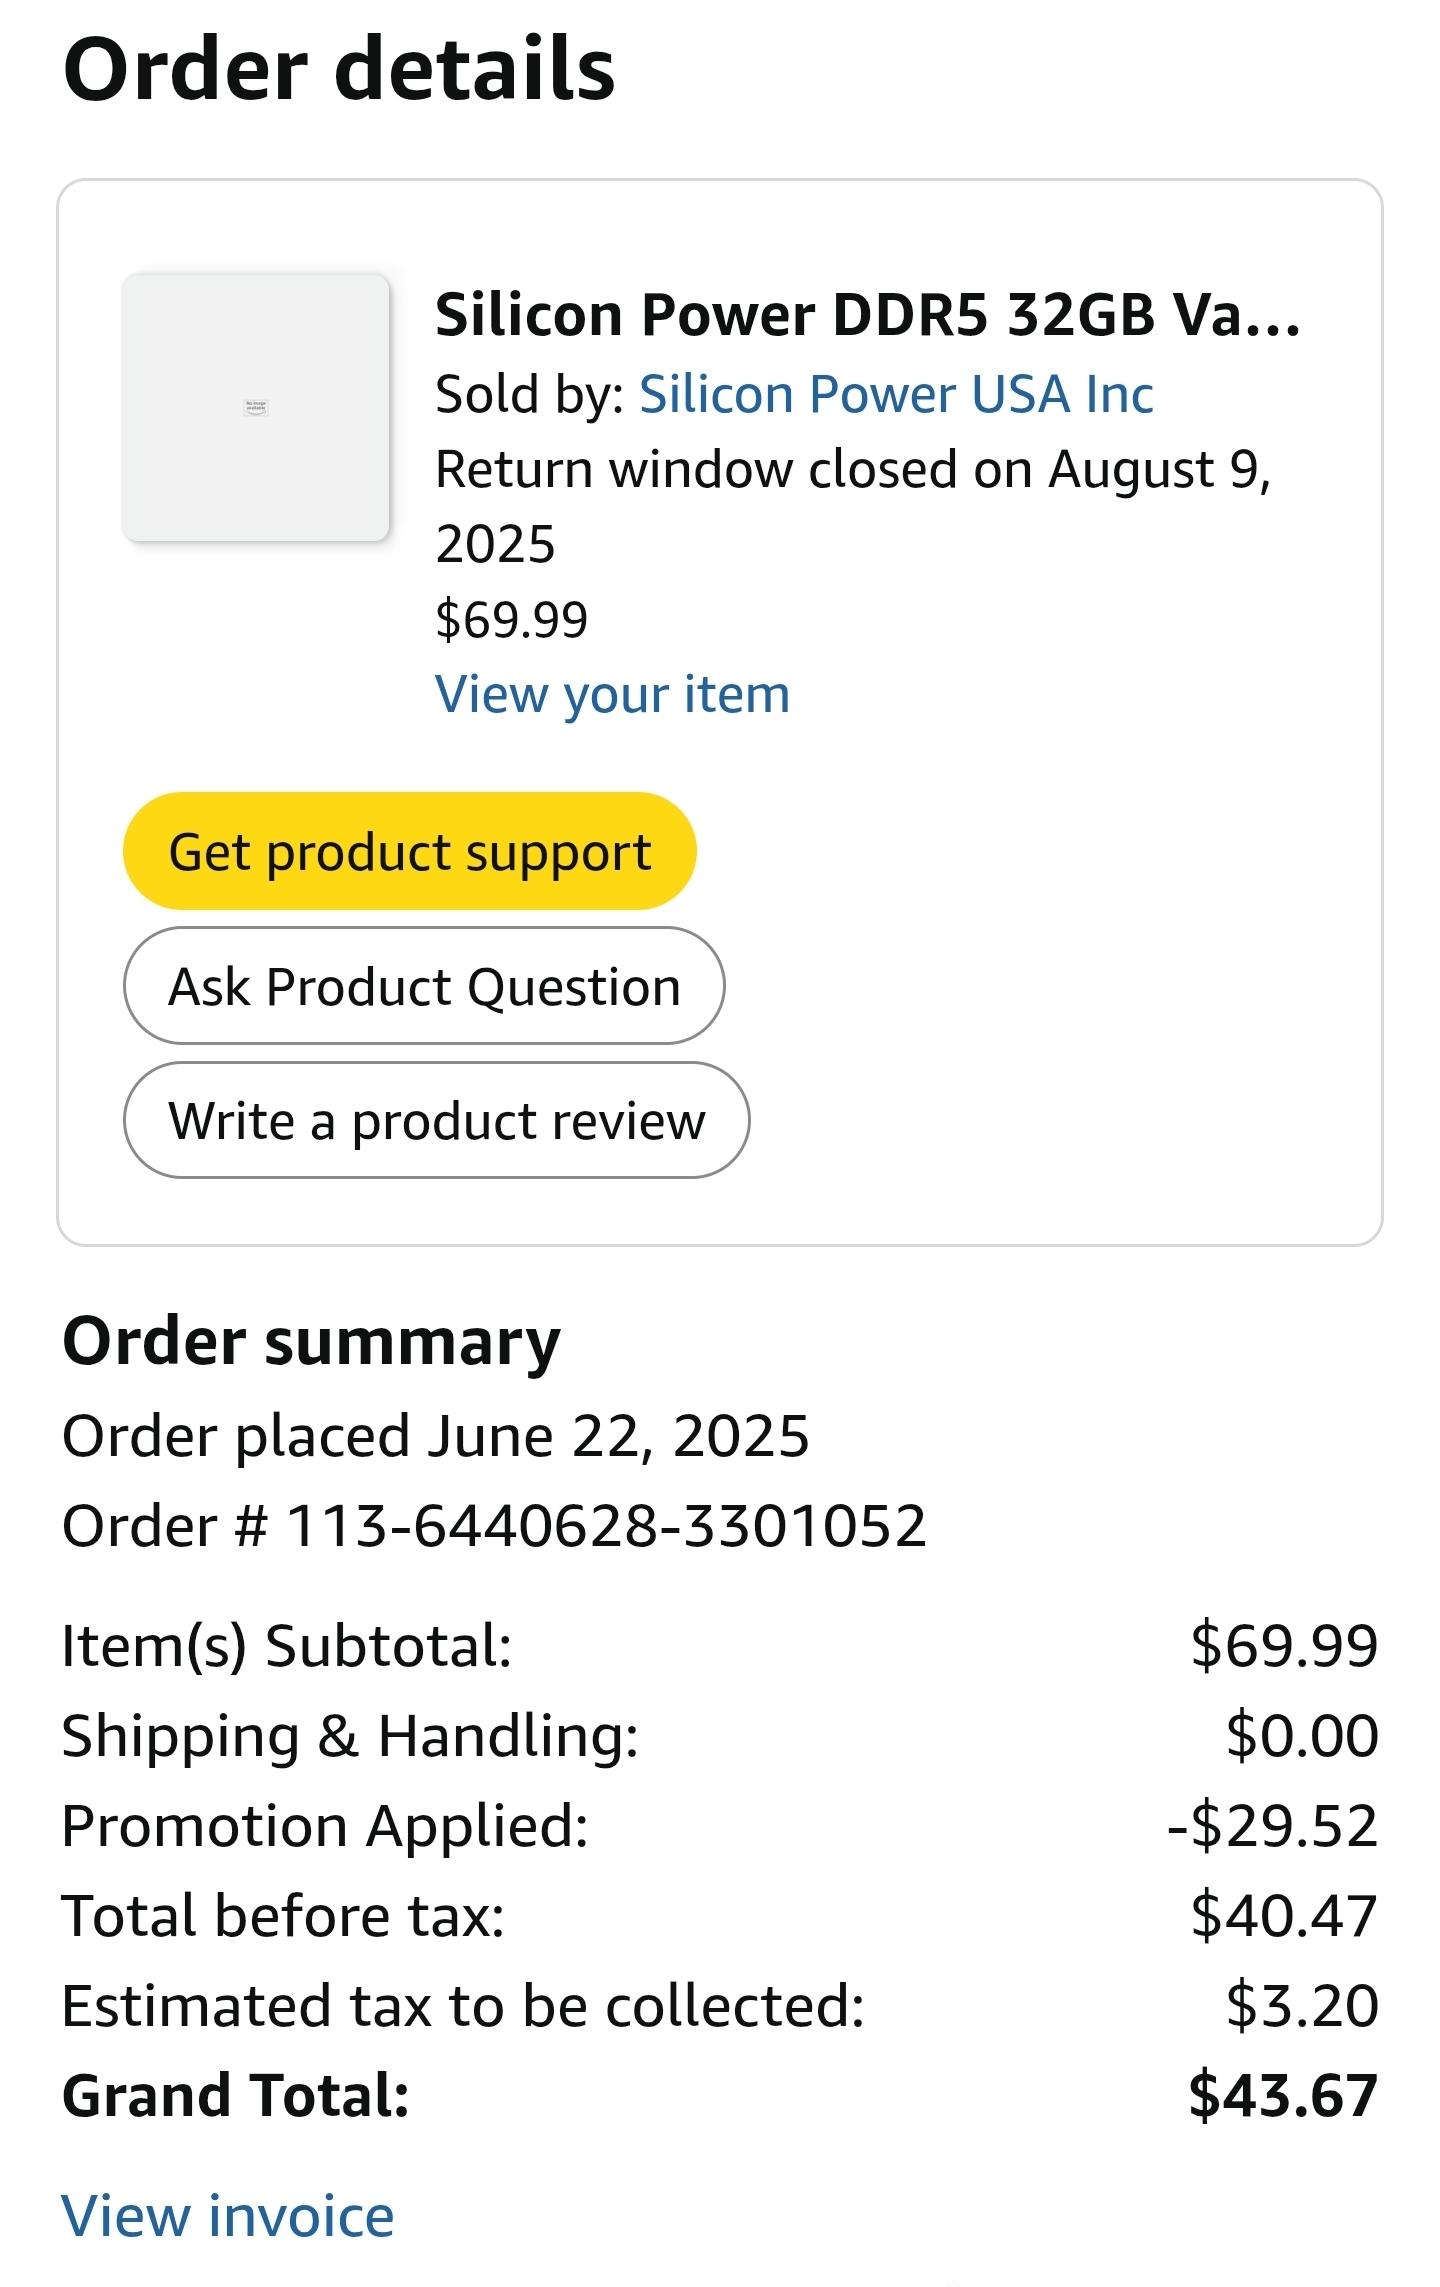
Task: Tap the Ask Product Question button
Action: [x=424, y=987]
